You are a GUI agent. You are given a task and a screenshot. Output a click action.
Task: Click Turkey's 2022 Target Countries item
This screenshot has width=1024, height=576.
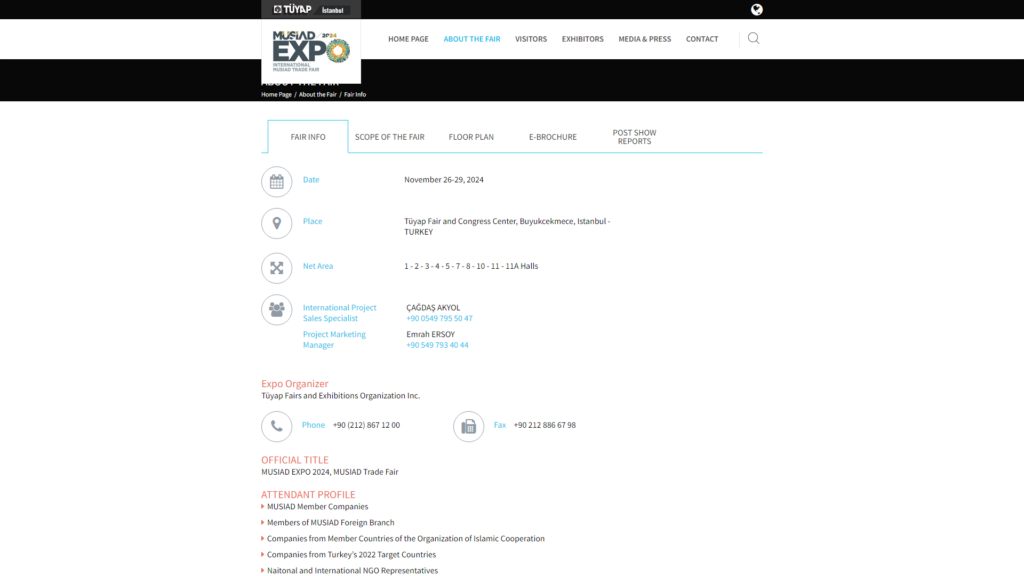(351, 555)
